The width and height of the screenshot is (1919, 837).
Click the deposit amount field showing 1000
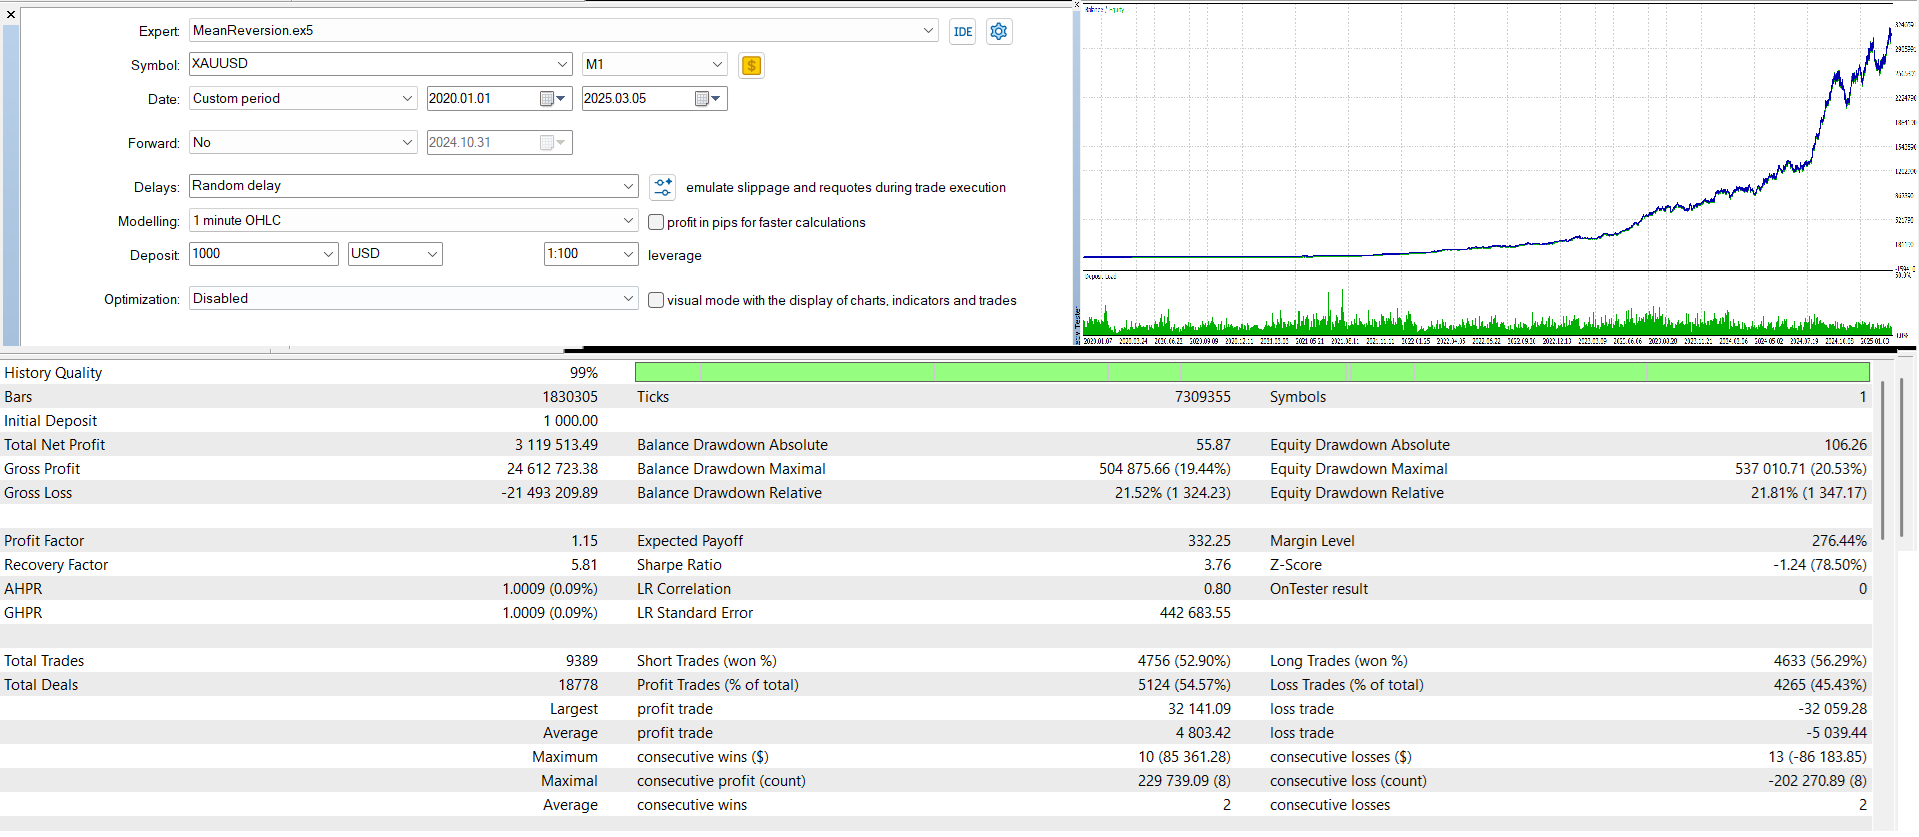(x=255, y=254)
